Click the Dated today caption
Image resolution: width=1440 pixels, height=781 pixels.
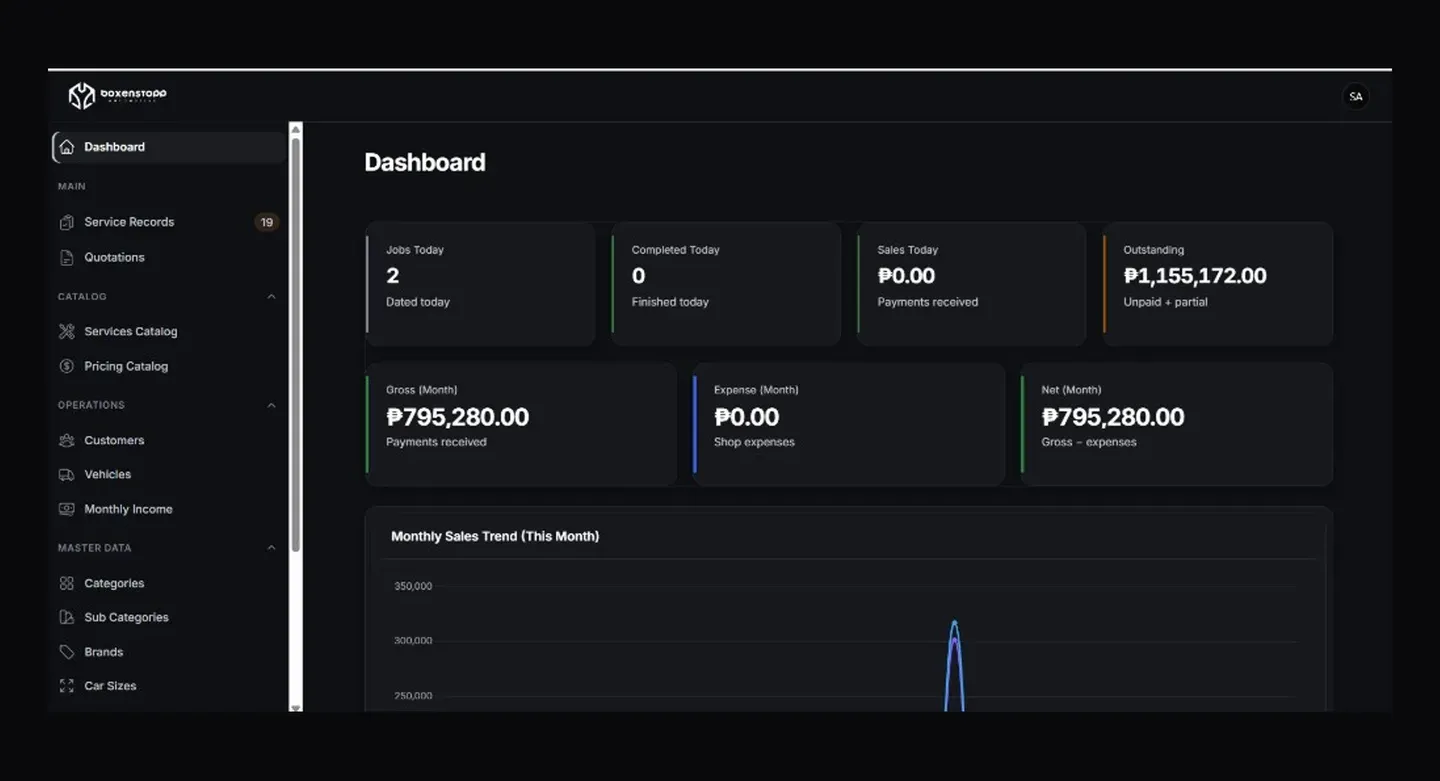pos(418,302)
